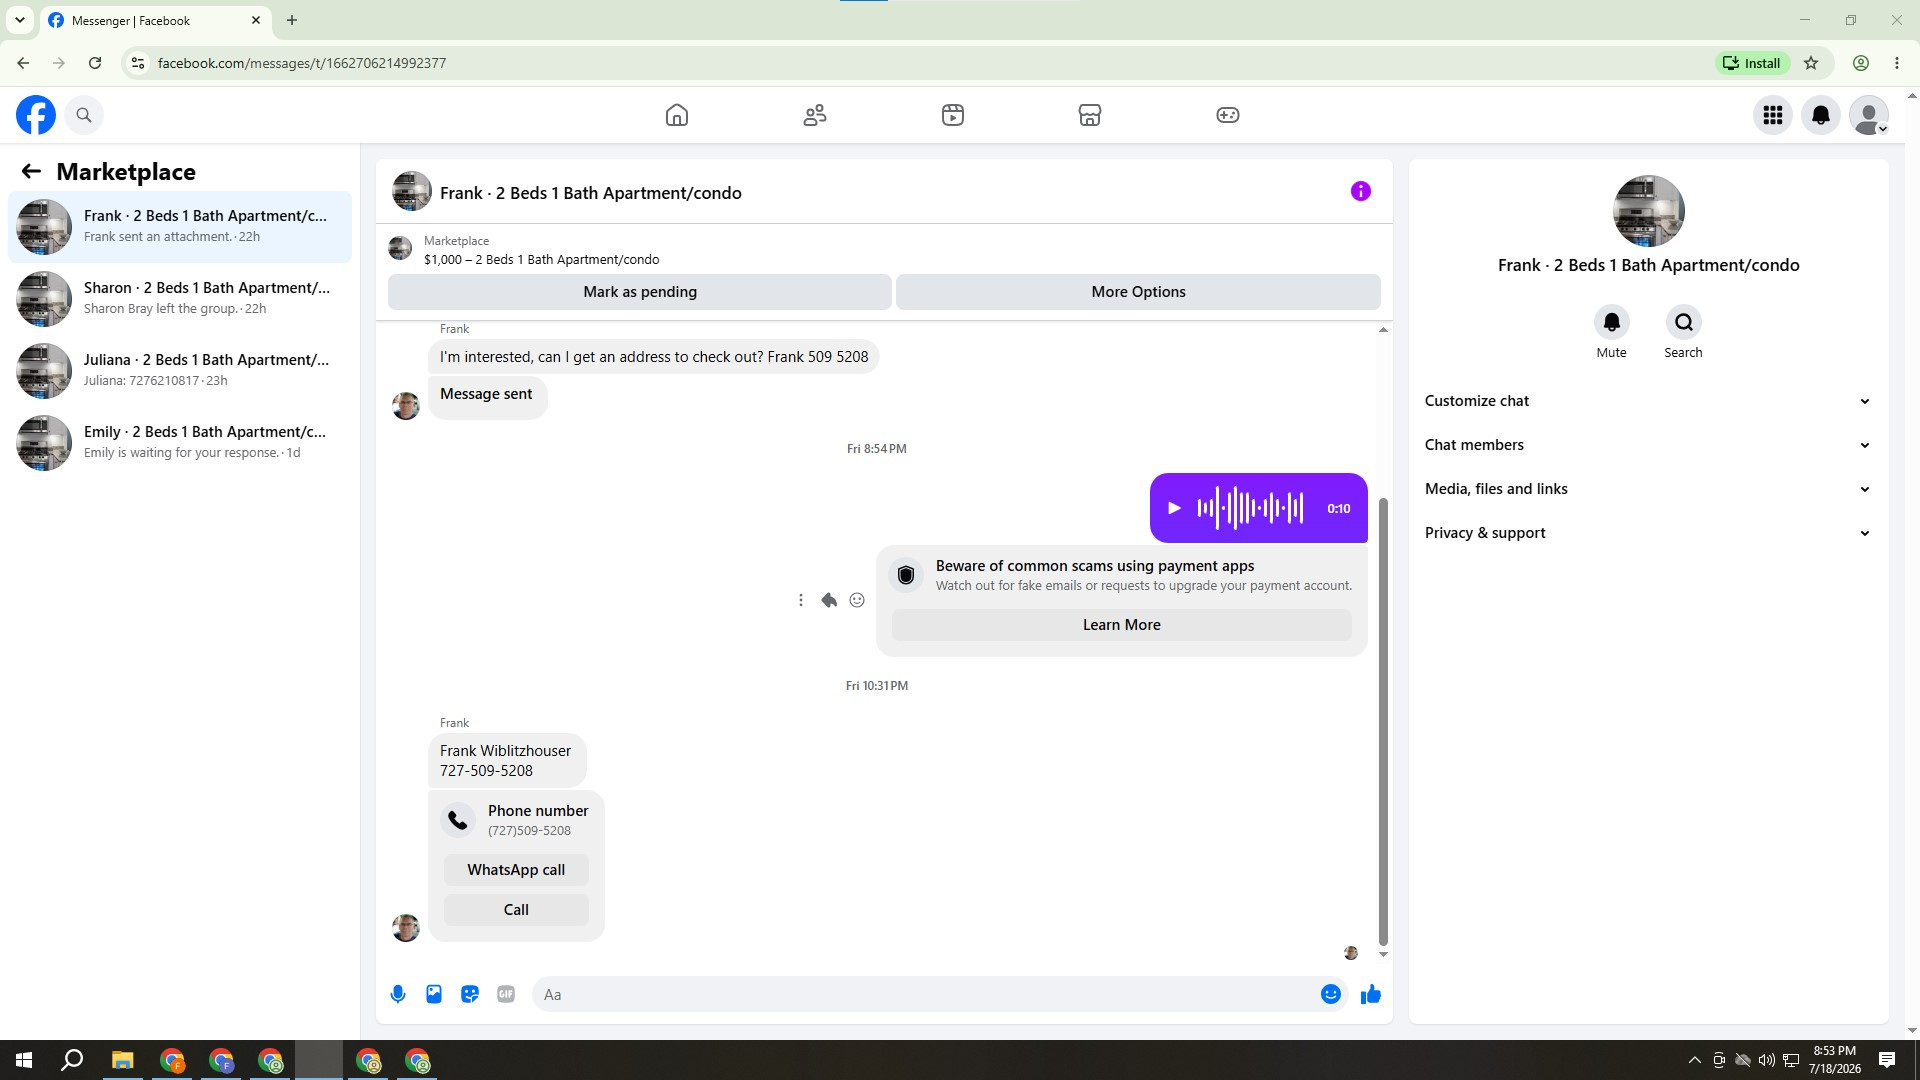Attach a photo or file
Screen dimensions: 1920x1080
(x=434, y=994)
